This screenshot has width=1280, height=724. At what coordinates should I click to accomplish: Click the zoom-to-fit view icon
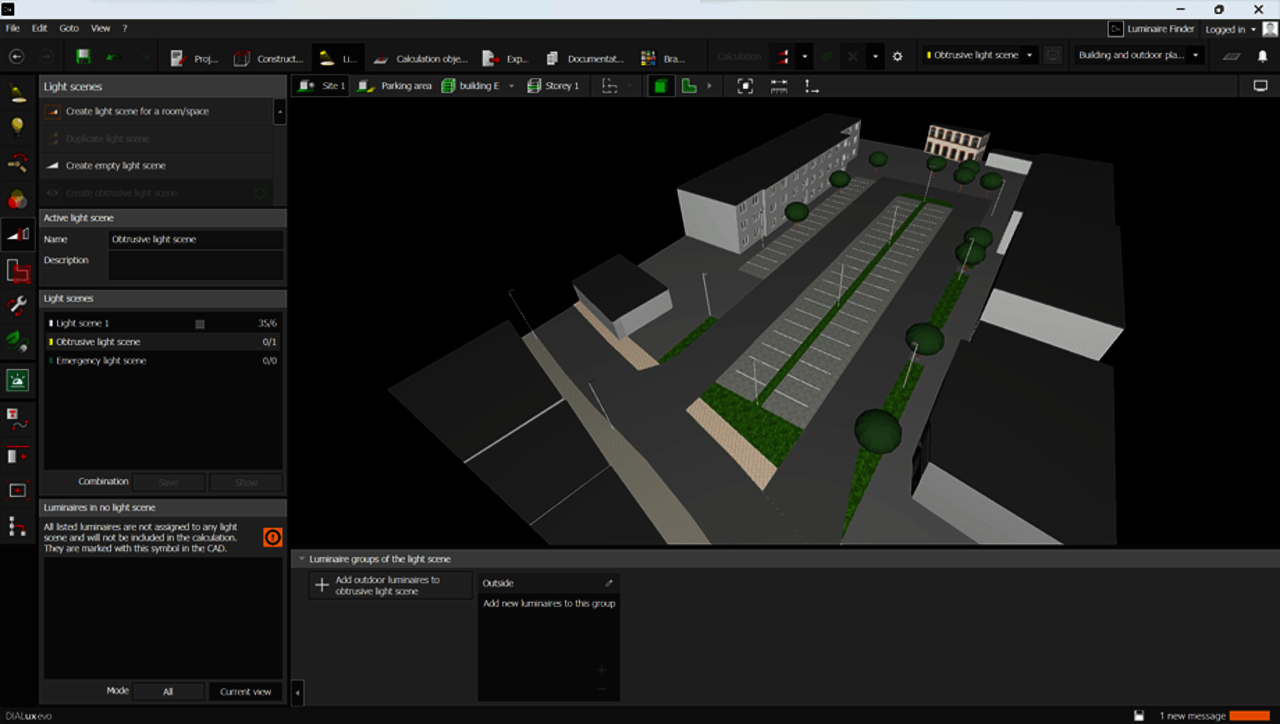745,87
